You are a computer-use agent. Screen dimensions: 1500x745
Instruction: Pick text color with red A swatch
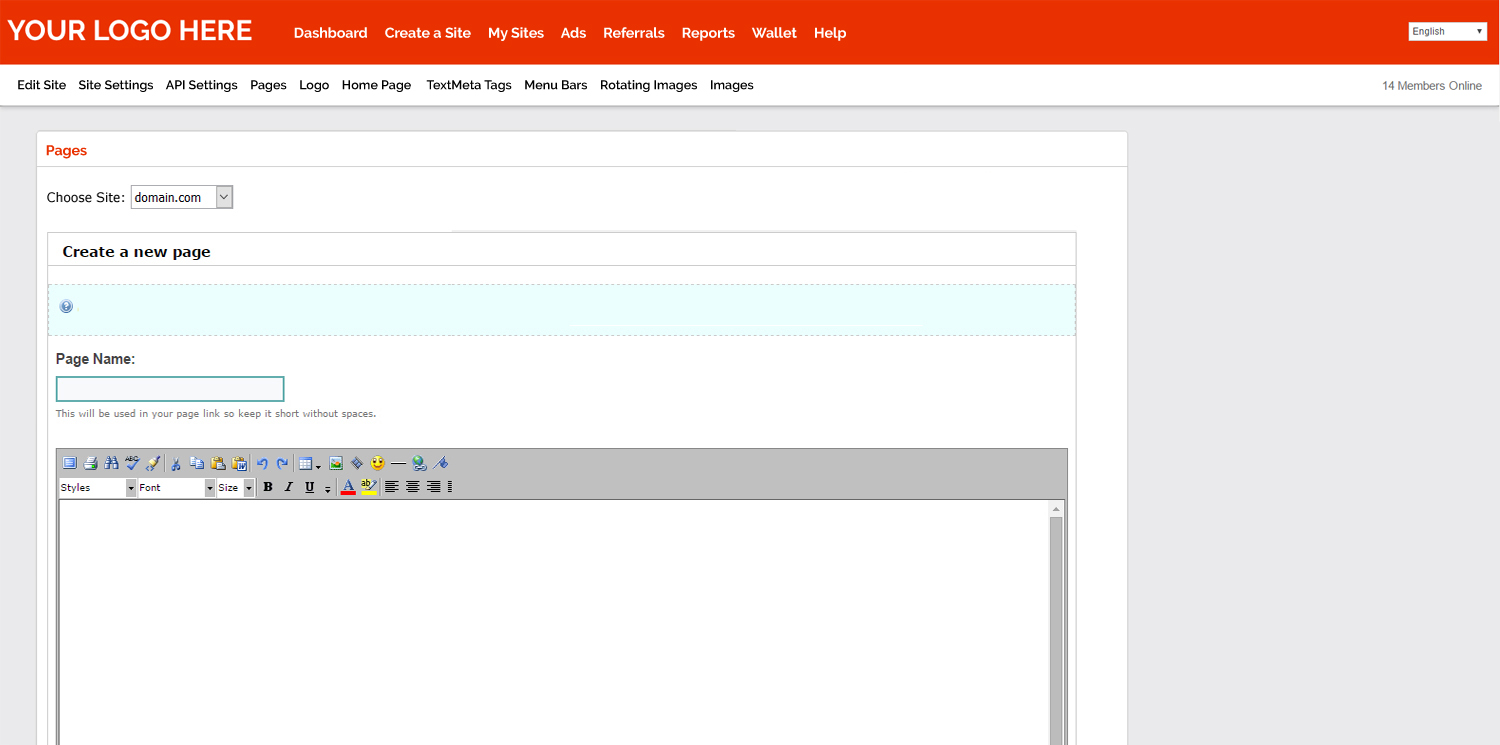tap(348, 487)
